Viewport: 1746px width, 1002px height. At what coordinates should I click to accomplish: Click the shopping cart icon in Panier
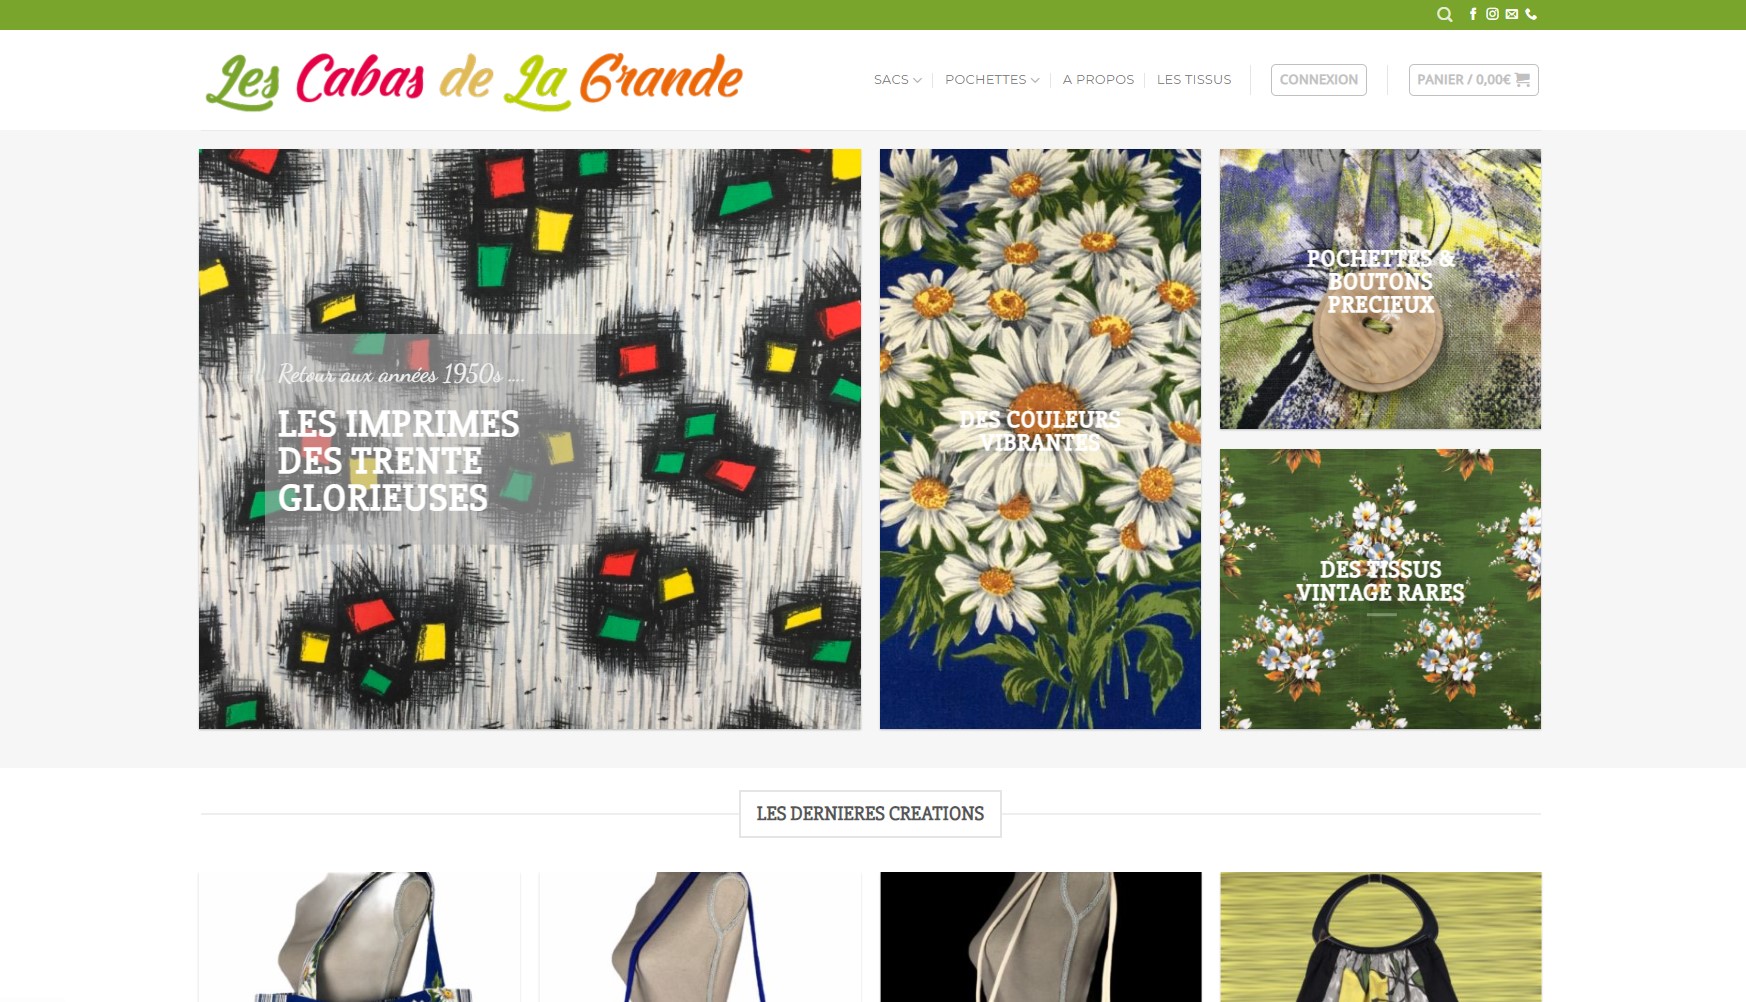pyautogui.click(x=1522, y=80)
